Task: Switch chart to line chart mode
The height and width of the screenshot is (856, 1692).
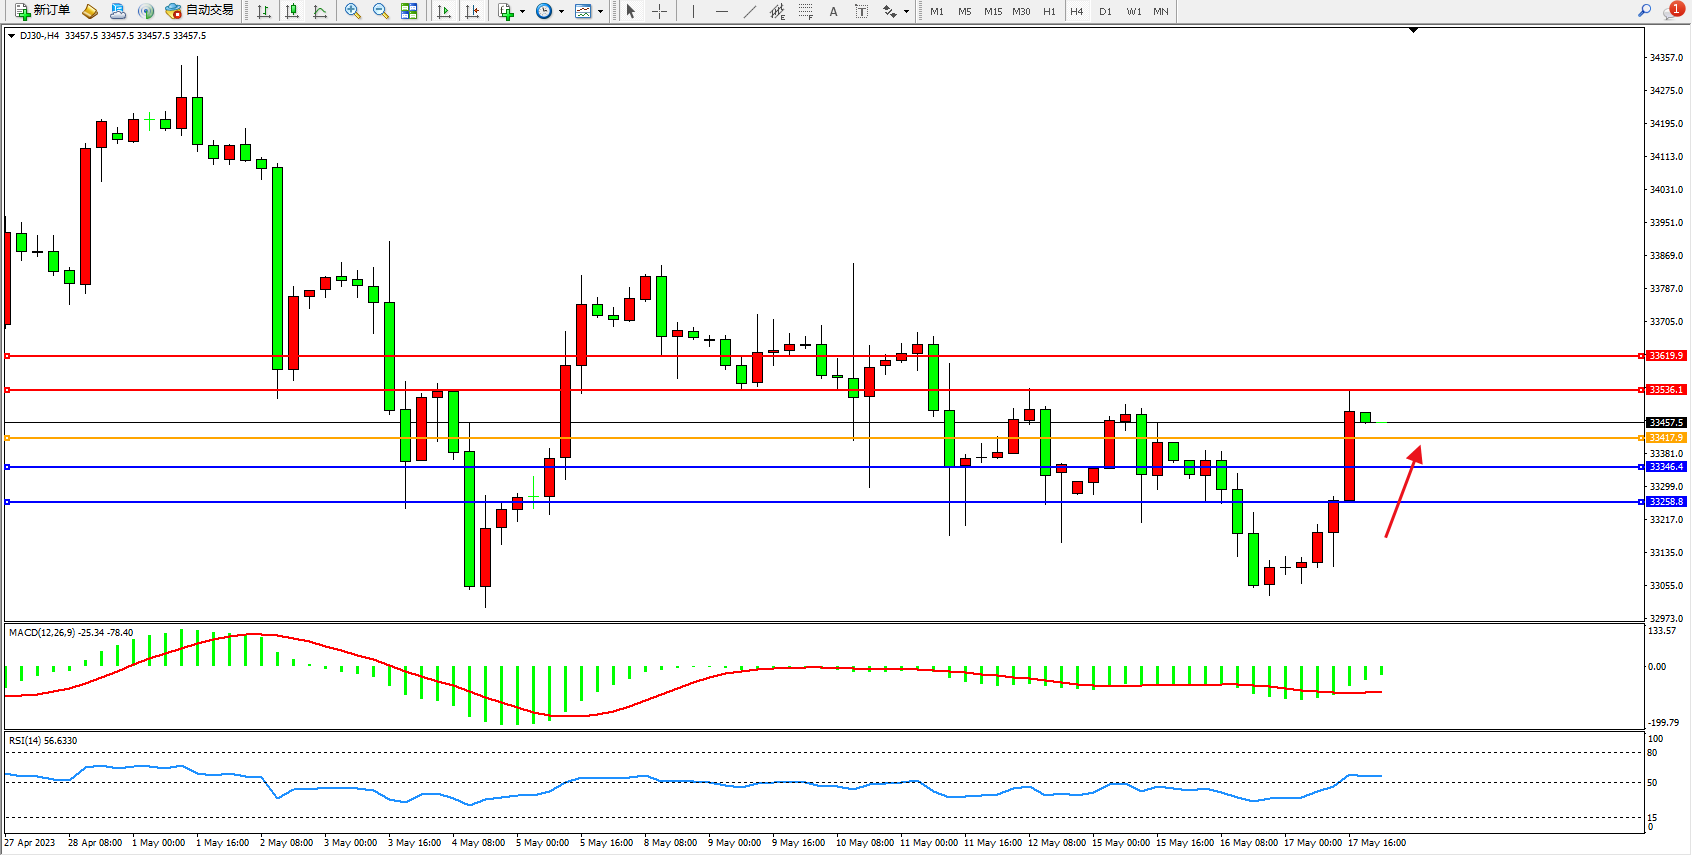Action: (320, 11)
